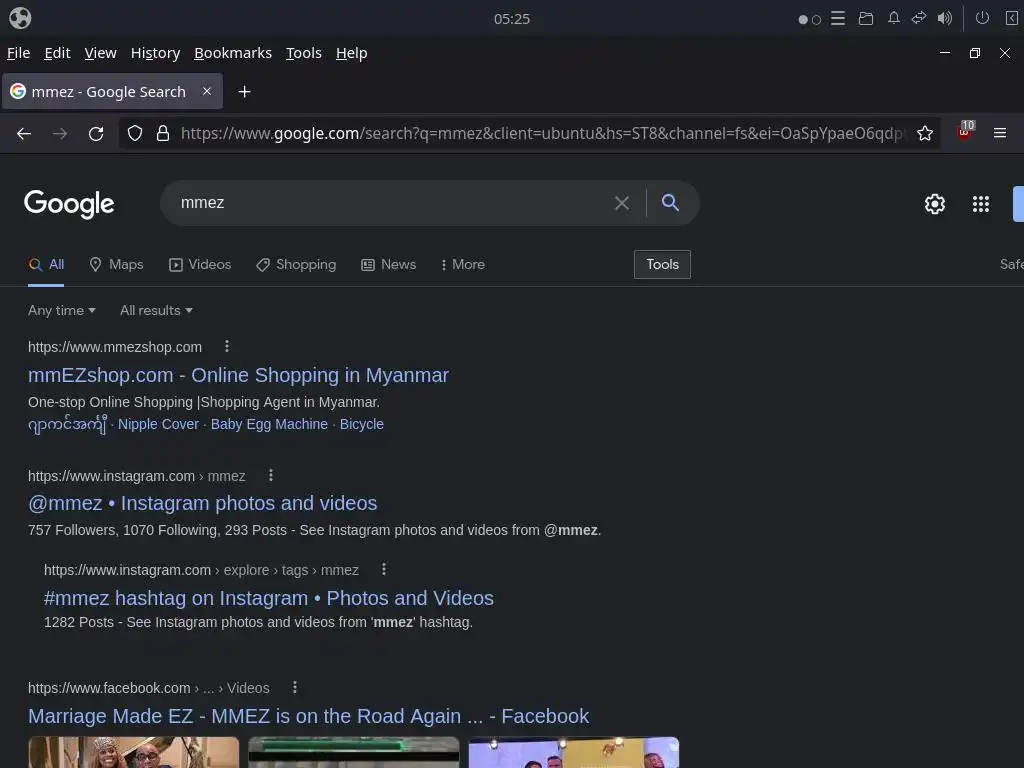Open the network connection tray icon
This screenshot has height=768, width=1024.
tap(919, 18)
